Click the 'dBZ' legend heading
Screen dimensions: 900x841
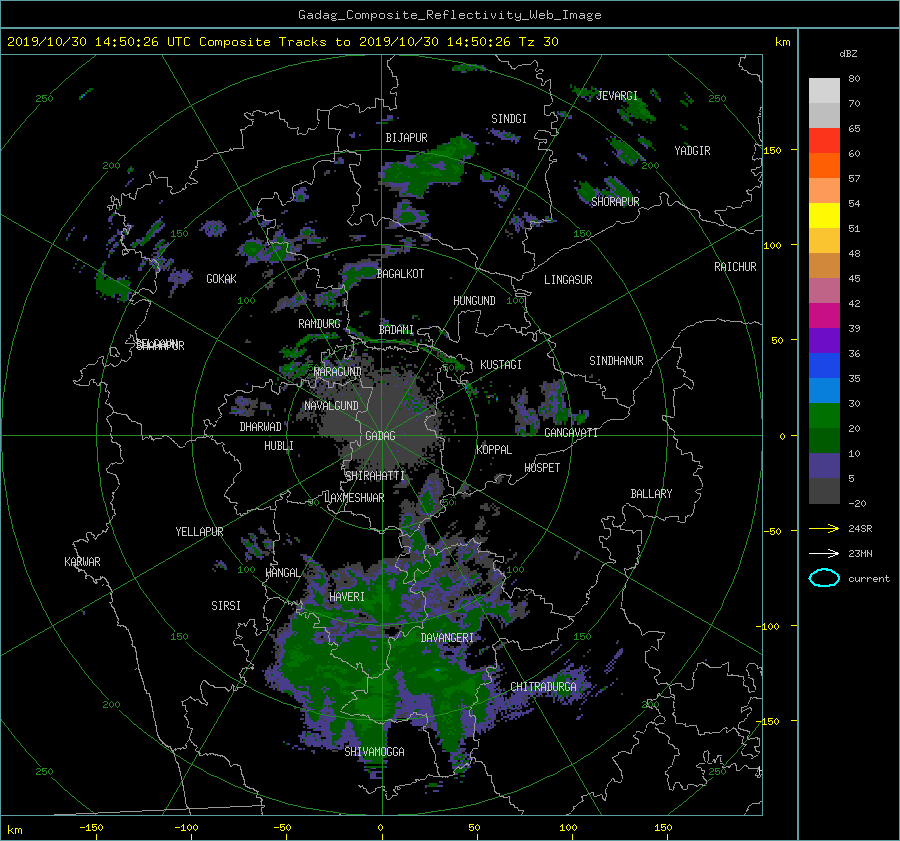click(848, 53)
